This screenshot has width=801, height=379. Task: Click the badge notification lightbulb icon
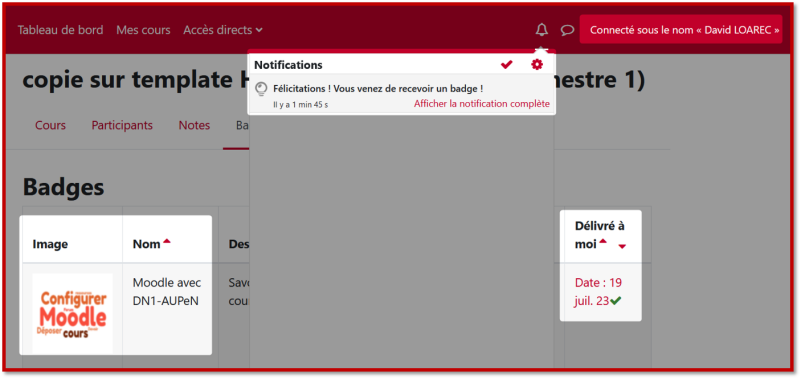(x=261, y=89)
